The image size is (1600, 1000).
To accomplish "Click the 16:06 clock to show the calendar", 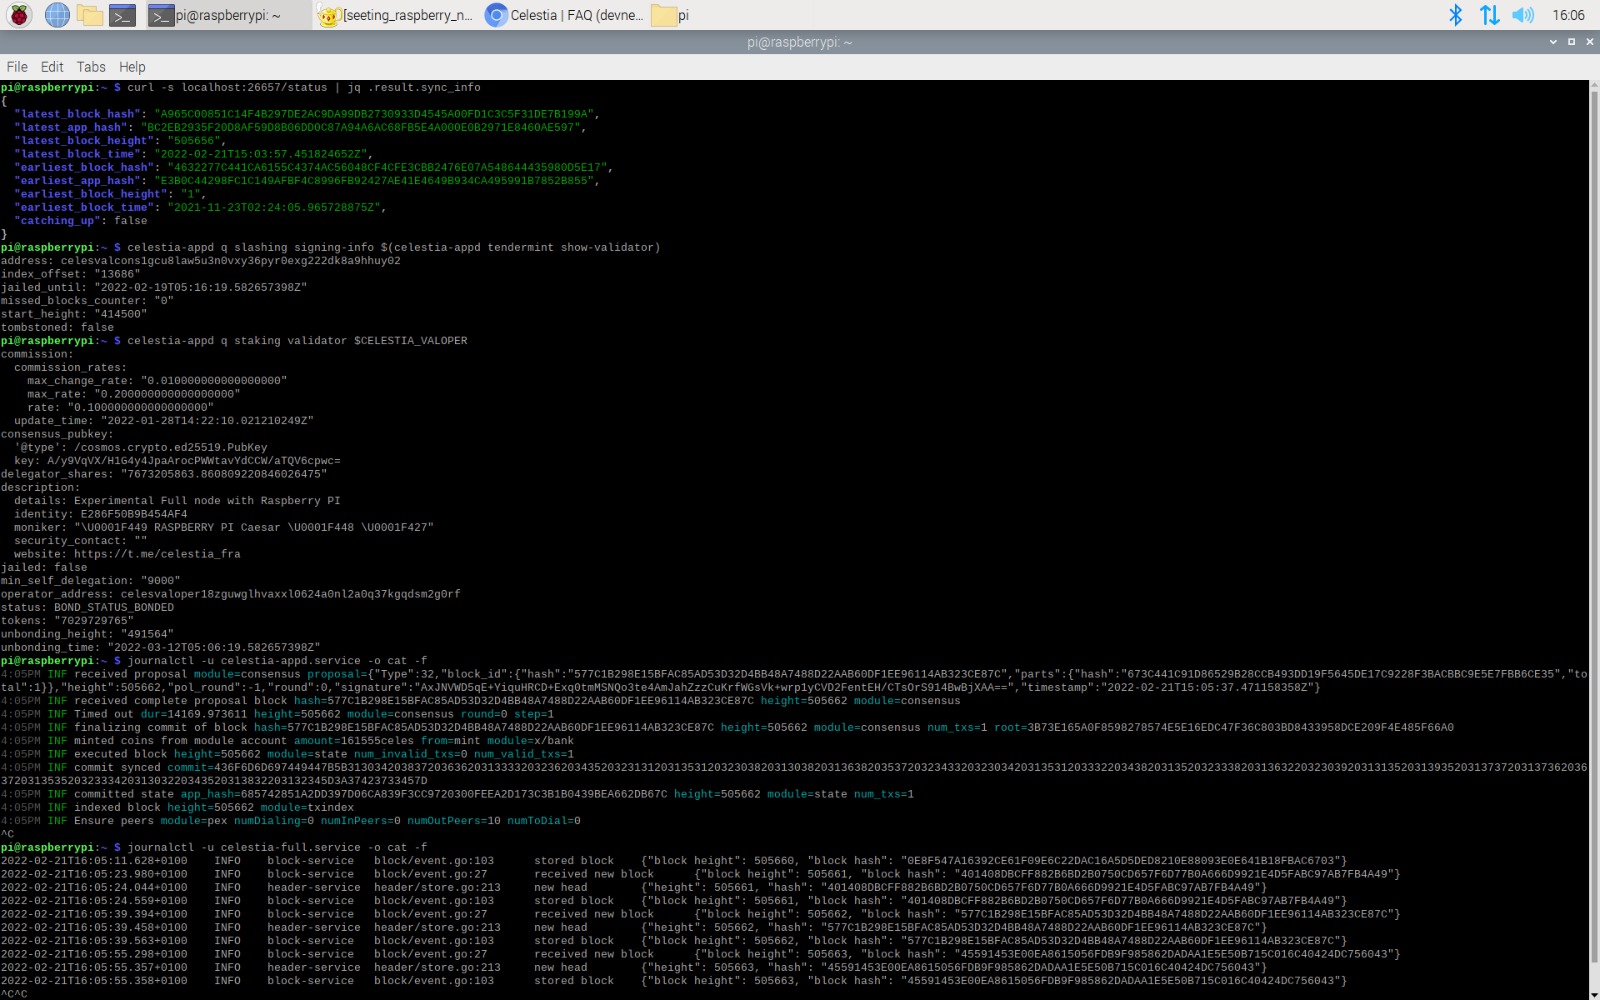I will point(1571,15).
